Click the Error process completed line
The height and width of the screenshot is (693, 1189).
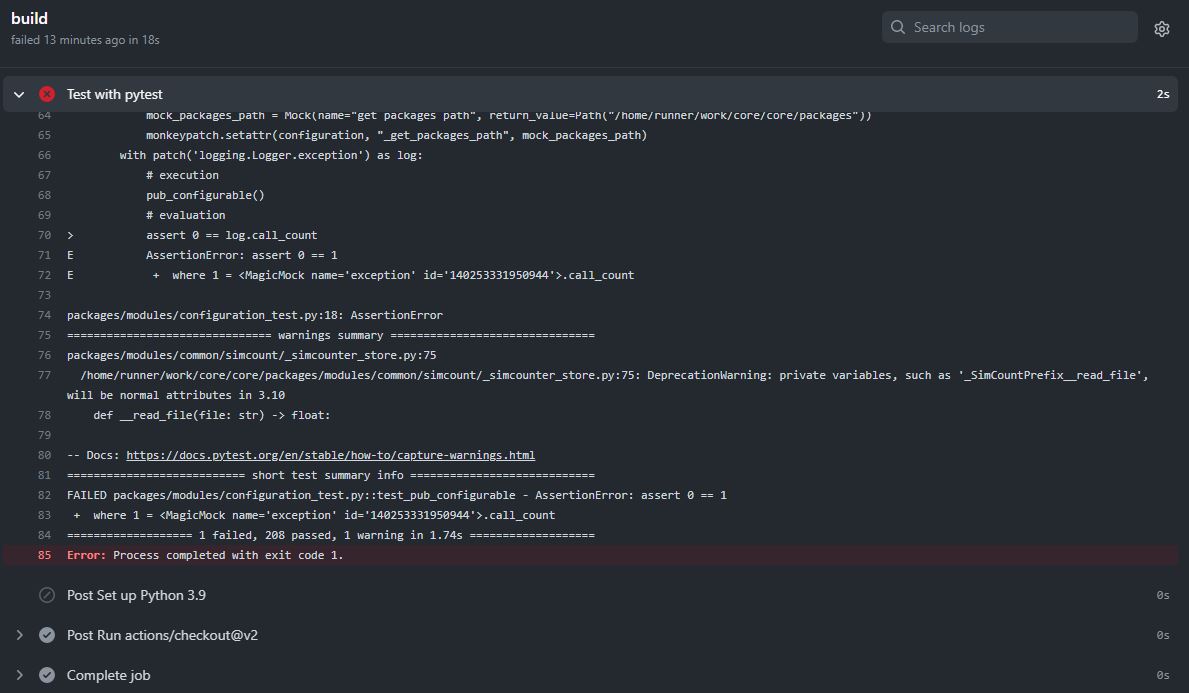[205, 555]
